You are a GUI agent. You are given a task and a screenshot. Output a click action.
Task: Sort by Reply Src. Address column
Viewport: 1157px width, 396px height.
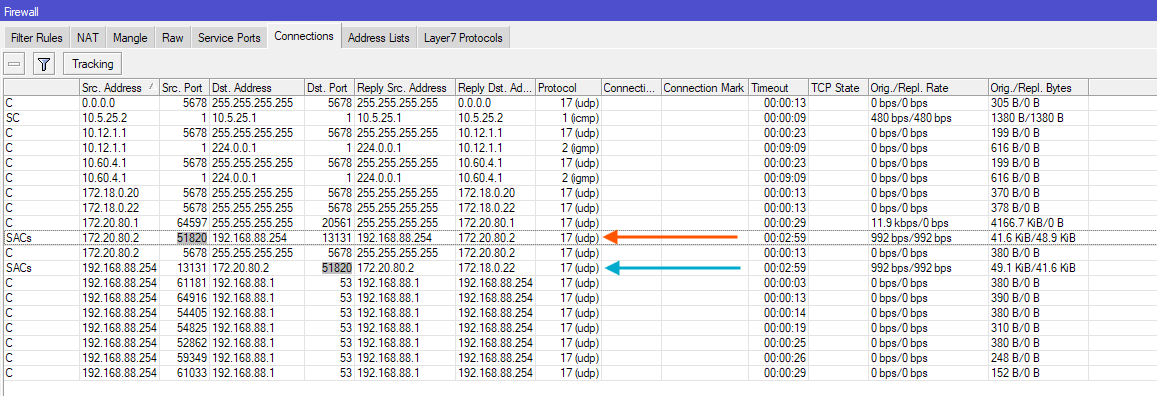405,88
